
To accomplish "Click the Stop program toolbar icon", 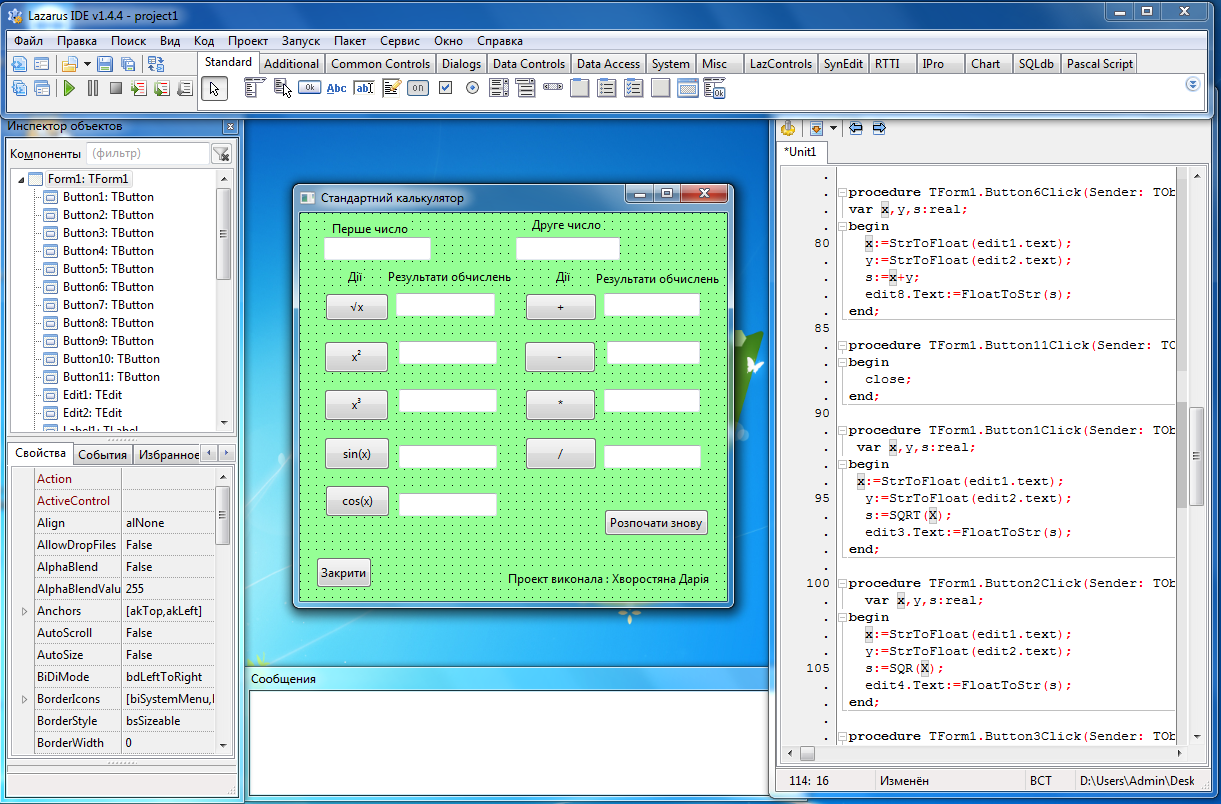I will click(116, 88).
